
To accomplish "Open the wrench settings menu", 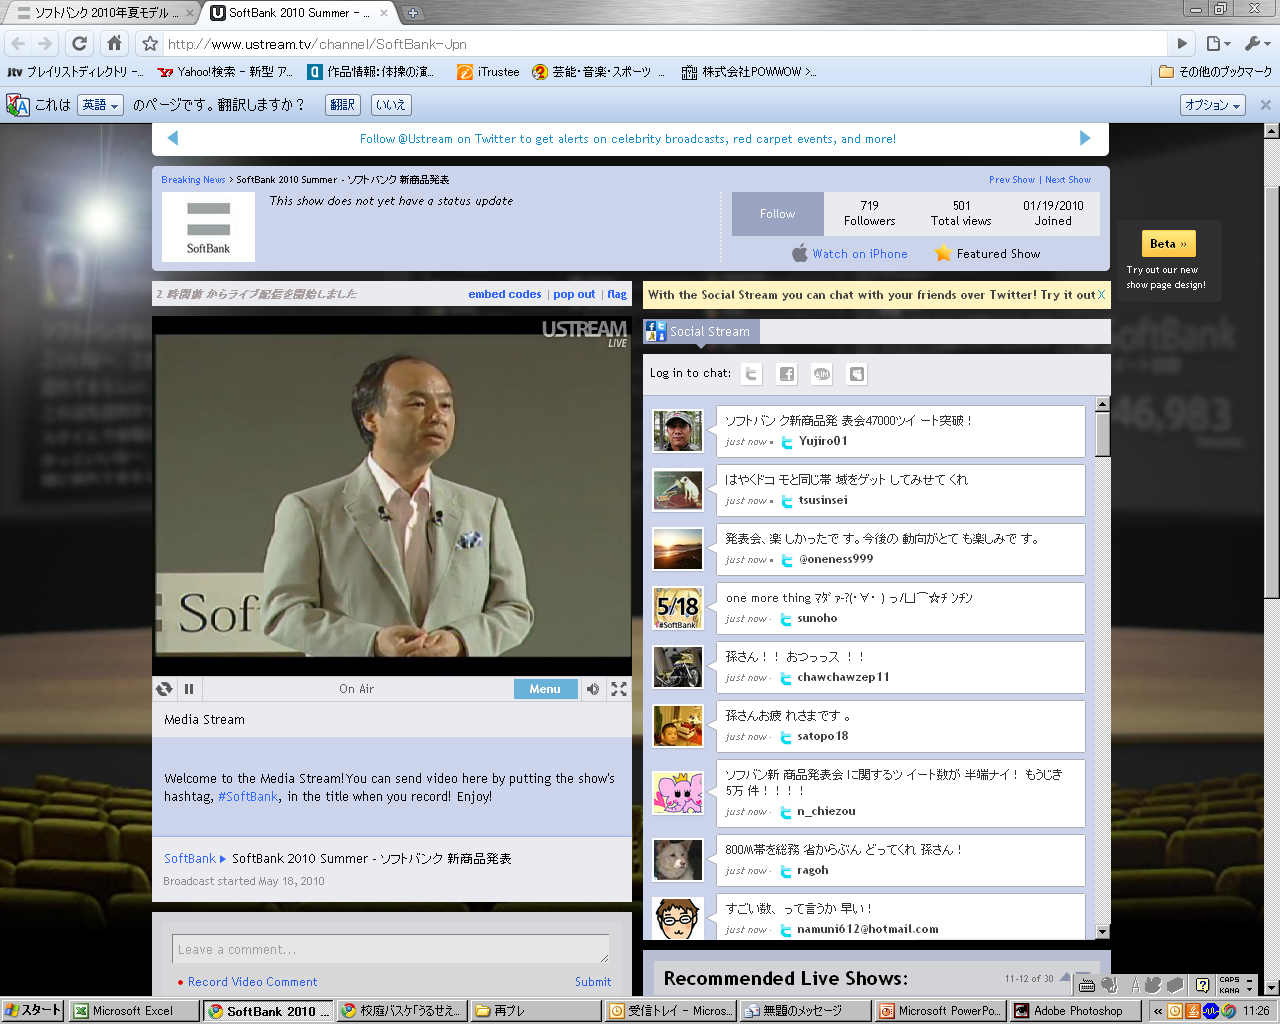I will coord(1256,43).
